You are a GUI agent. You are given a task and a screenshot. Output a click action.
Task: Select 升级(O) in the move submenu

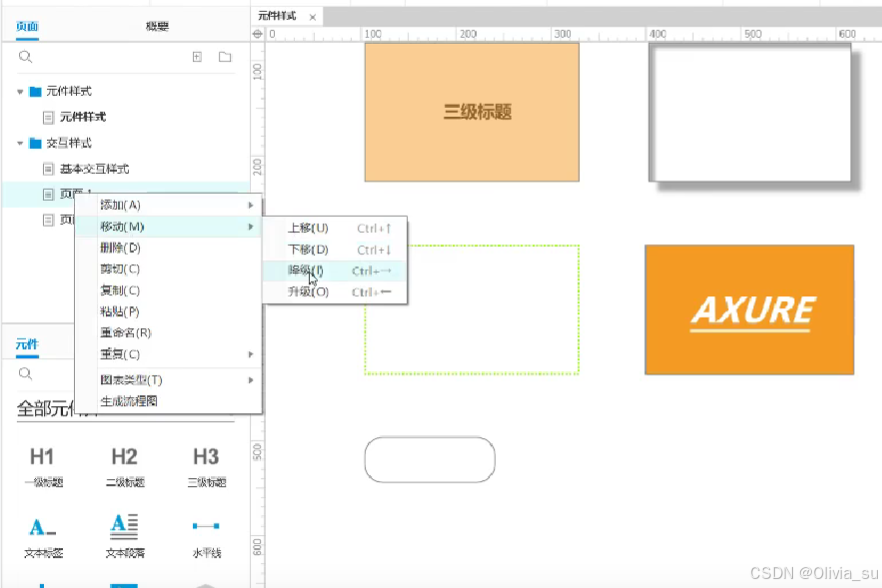coord(335,292)
